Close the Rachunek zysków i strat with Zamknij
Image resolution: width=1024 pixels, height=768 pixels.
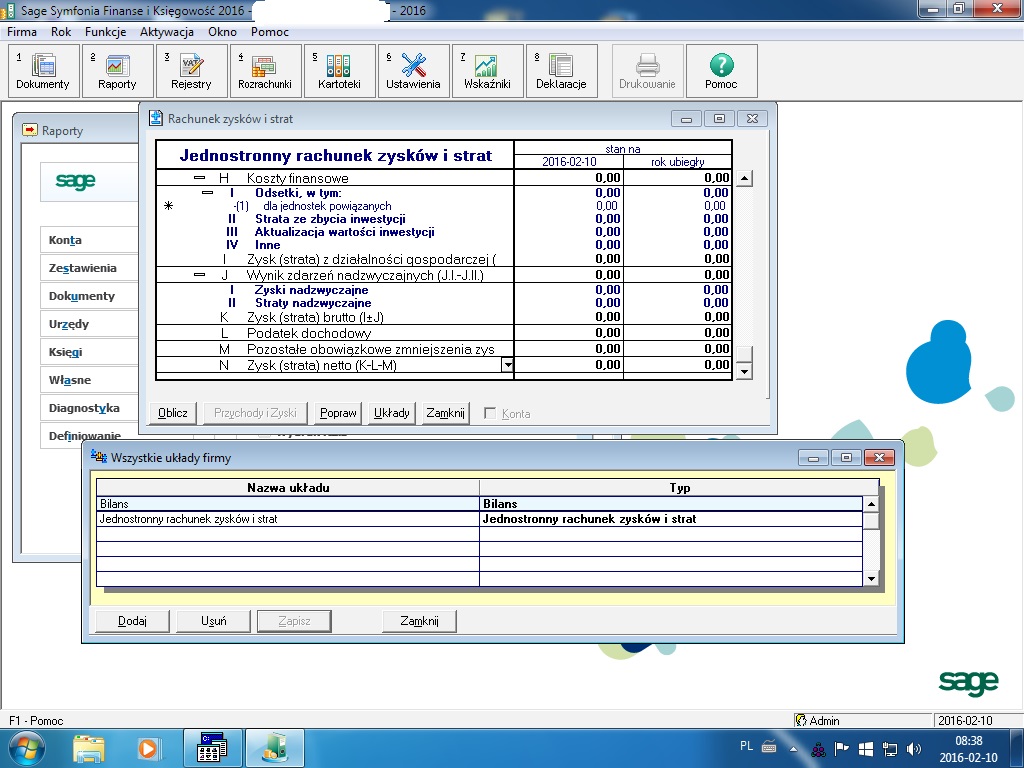(x=445, y=413)
